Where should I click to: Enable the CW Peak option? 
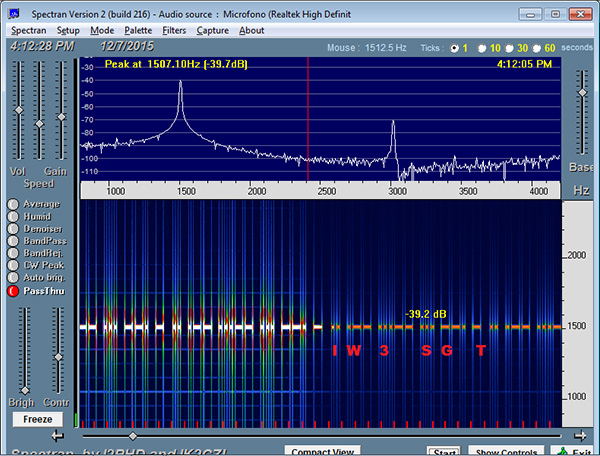[x=13, y=265]
